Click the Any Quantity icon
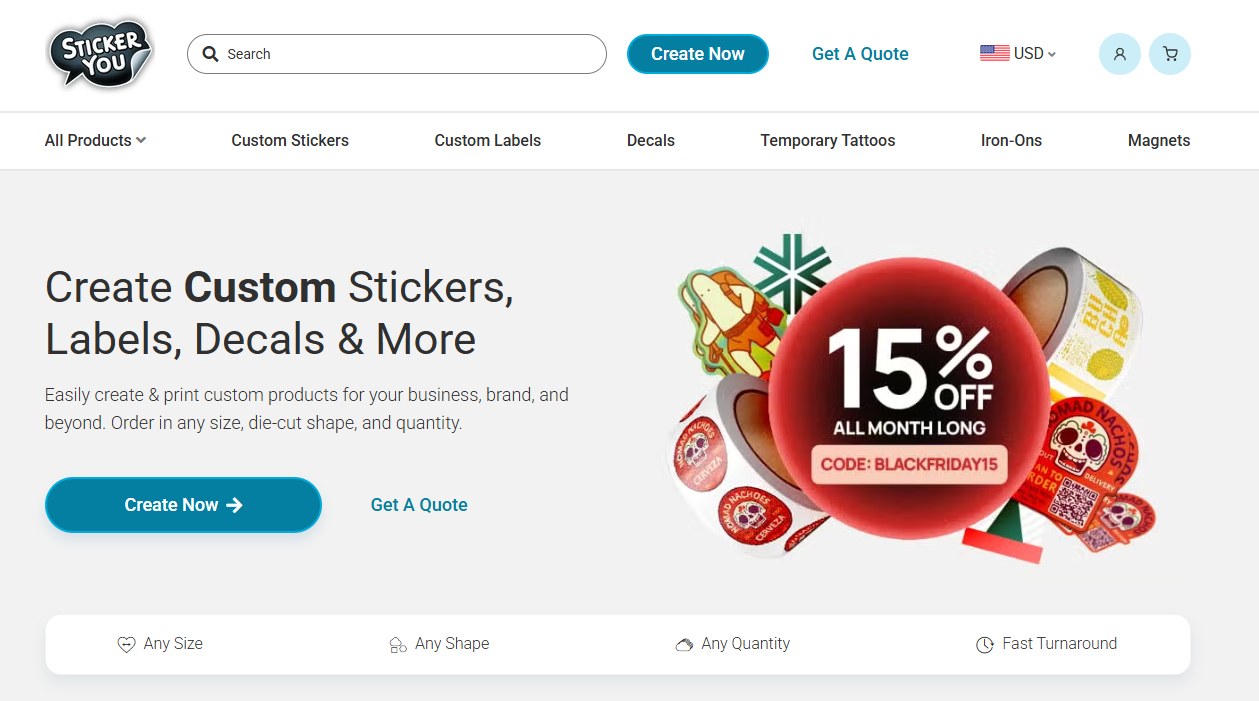Viewport: 1259px width, 701px height. point(684,645)
